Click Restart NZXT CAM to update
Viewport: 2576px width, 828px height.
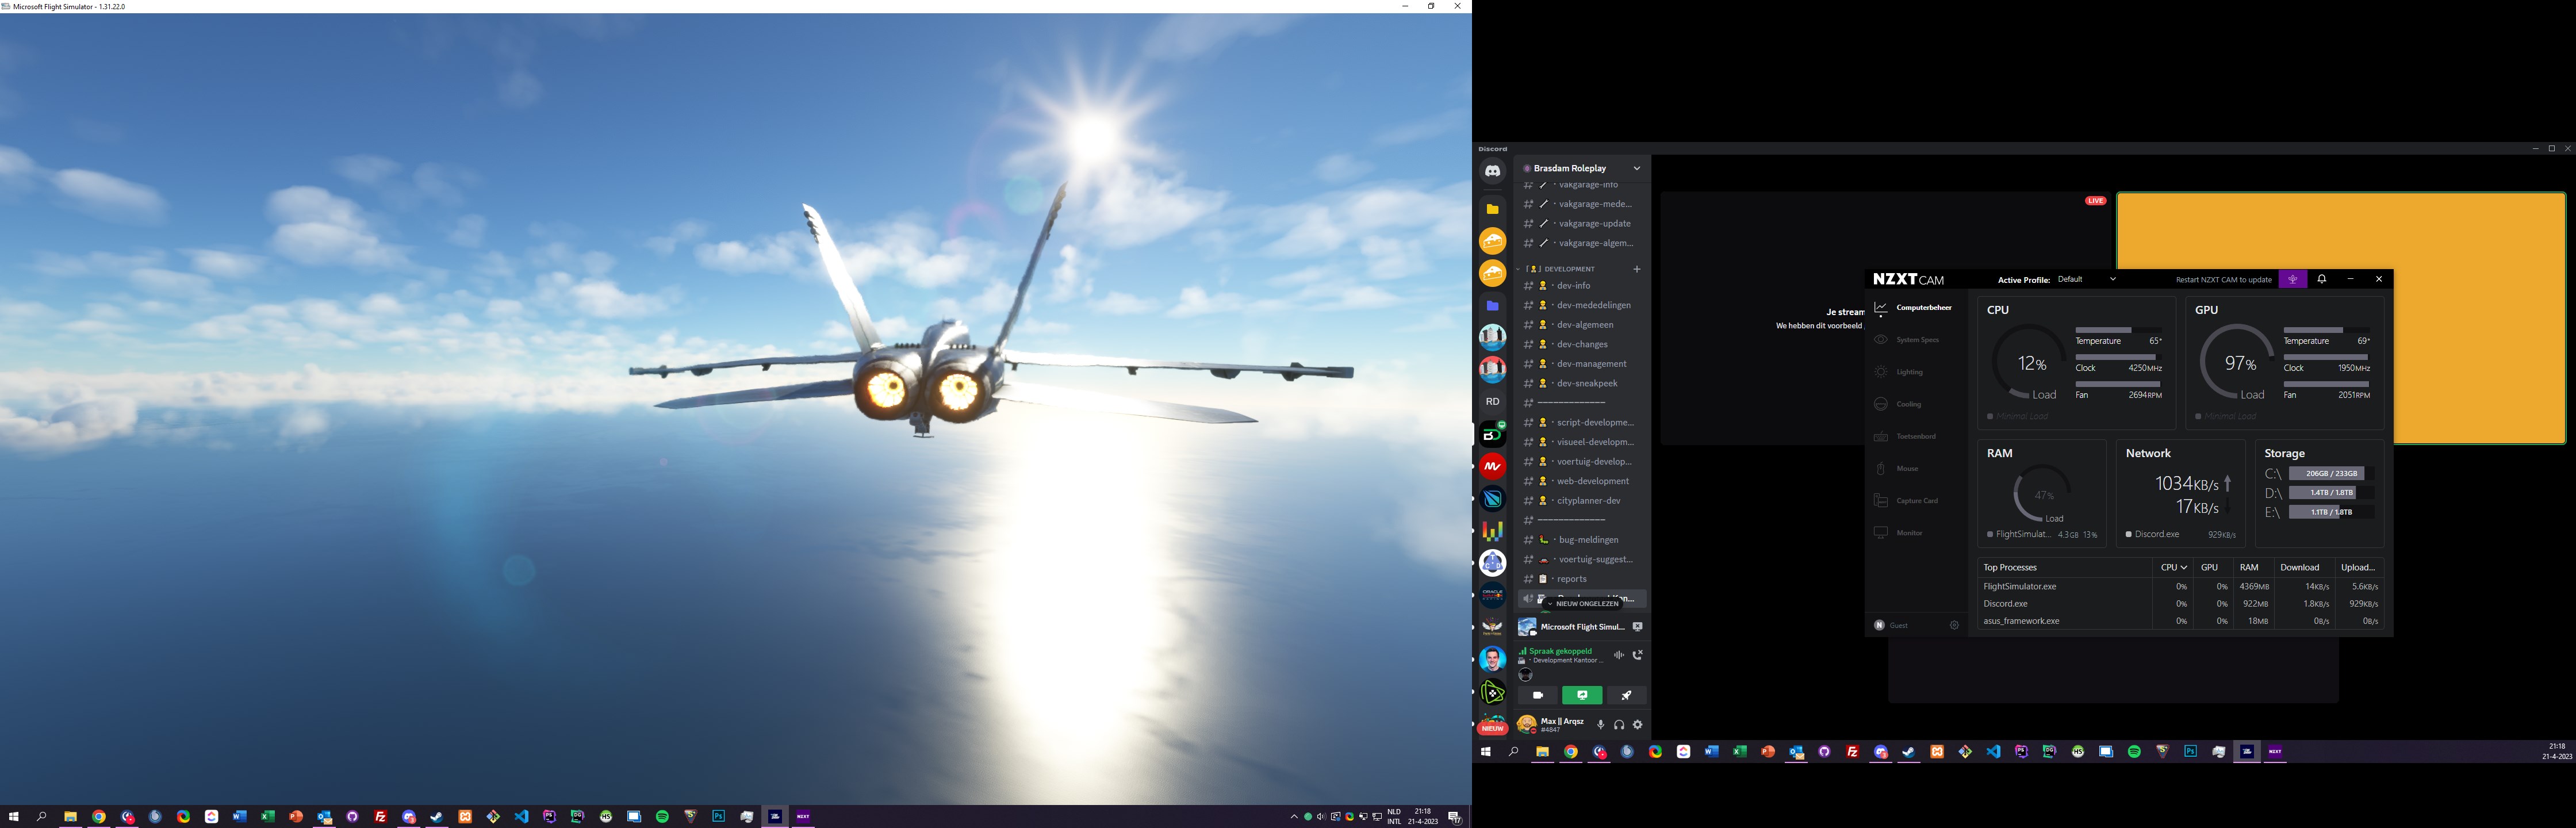(2223, 279)
